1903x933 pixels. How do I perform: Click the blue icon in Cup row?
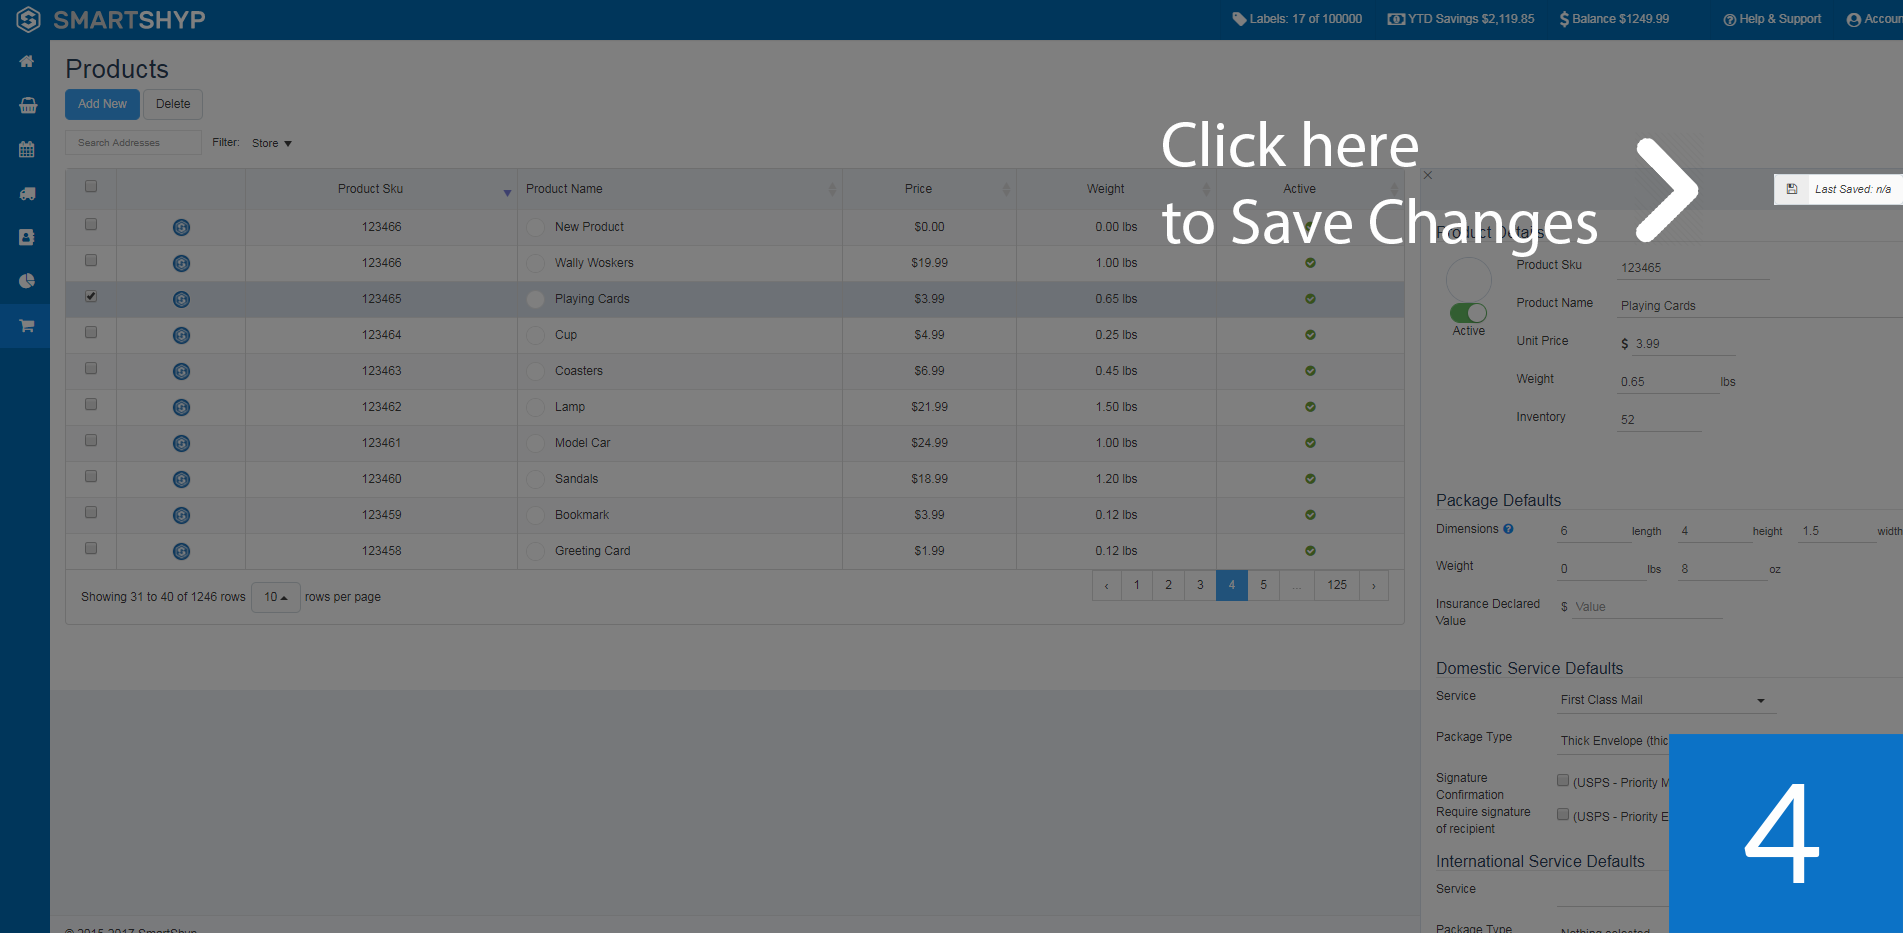click(x=181, y=335)
